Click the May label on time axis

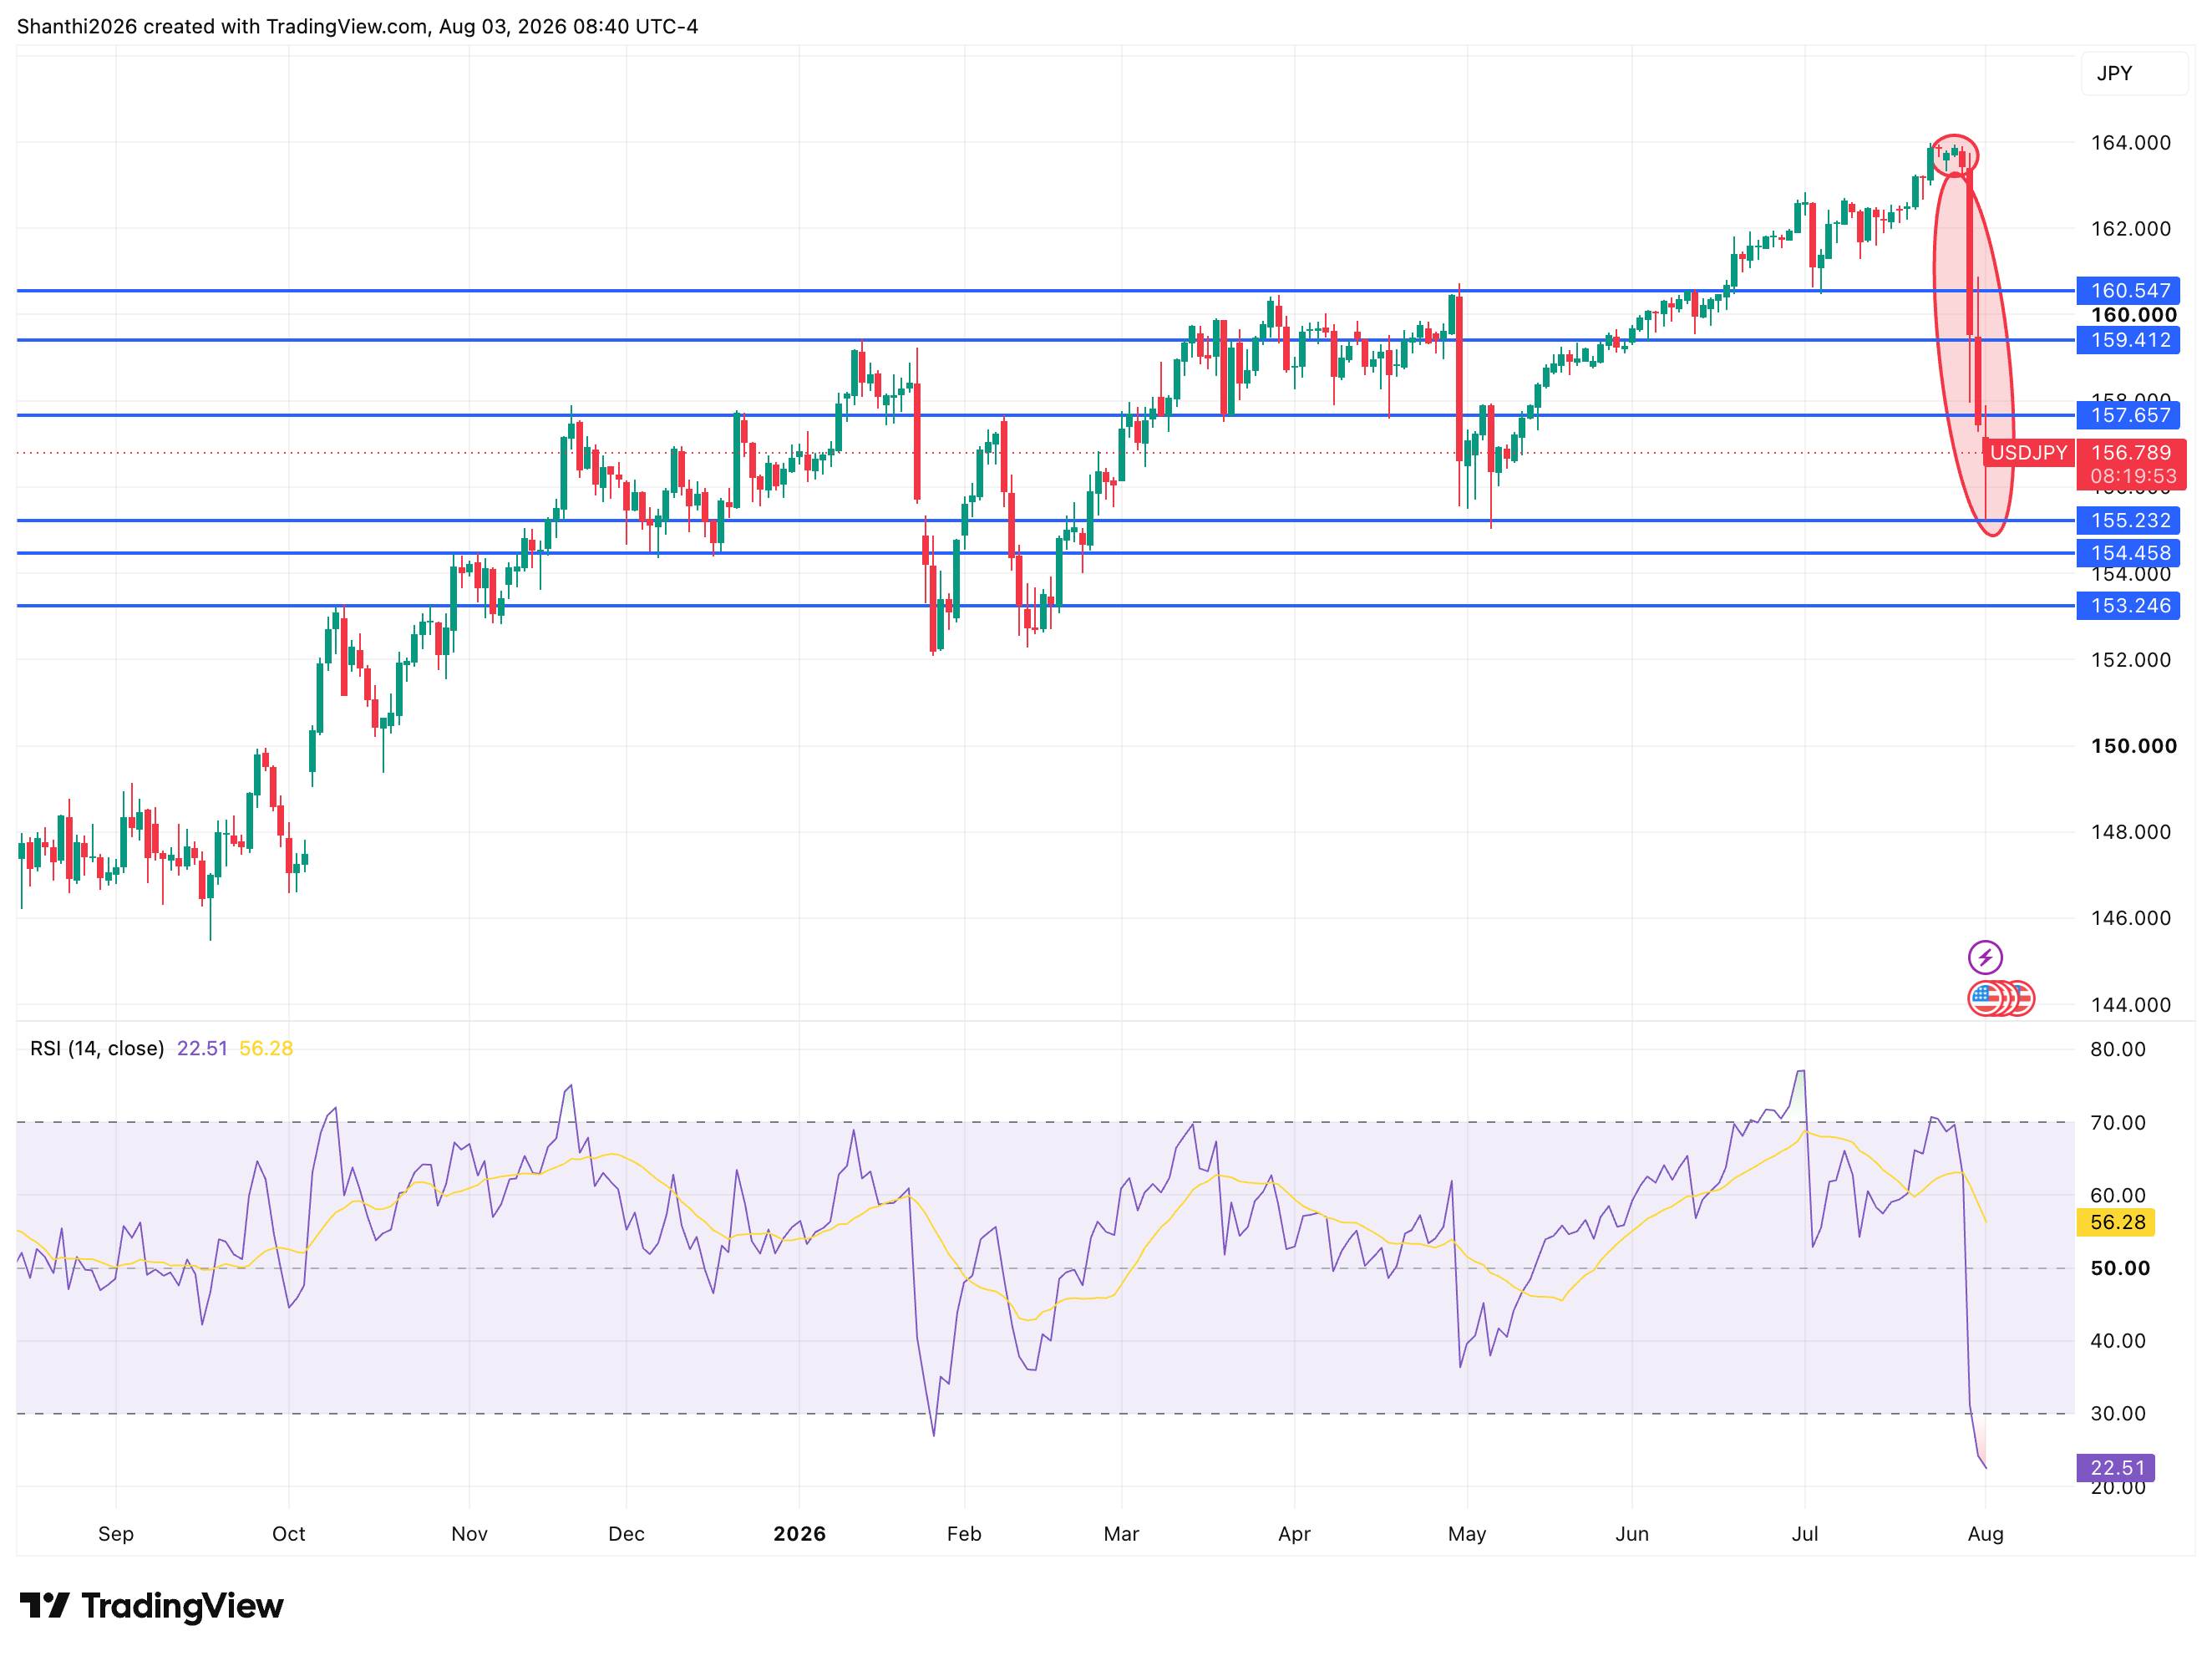[1467, 1534]
